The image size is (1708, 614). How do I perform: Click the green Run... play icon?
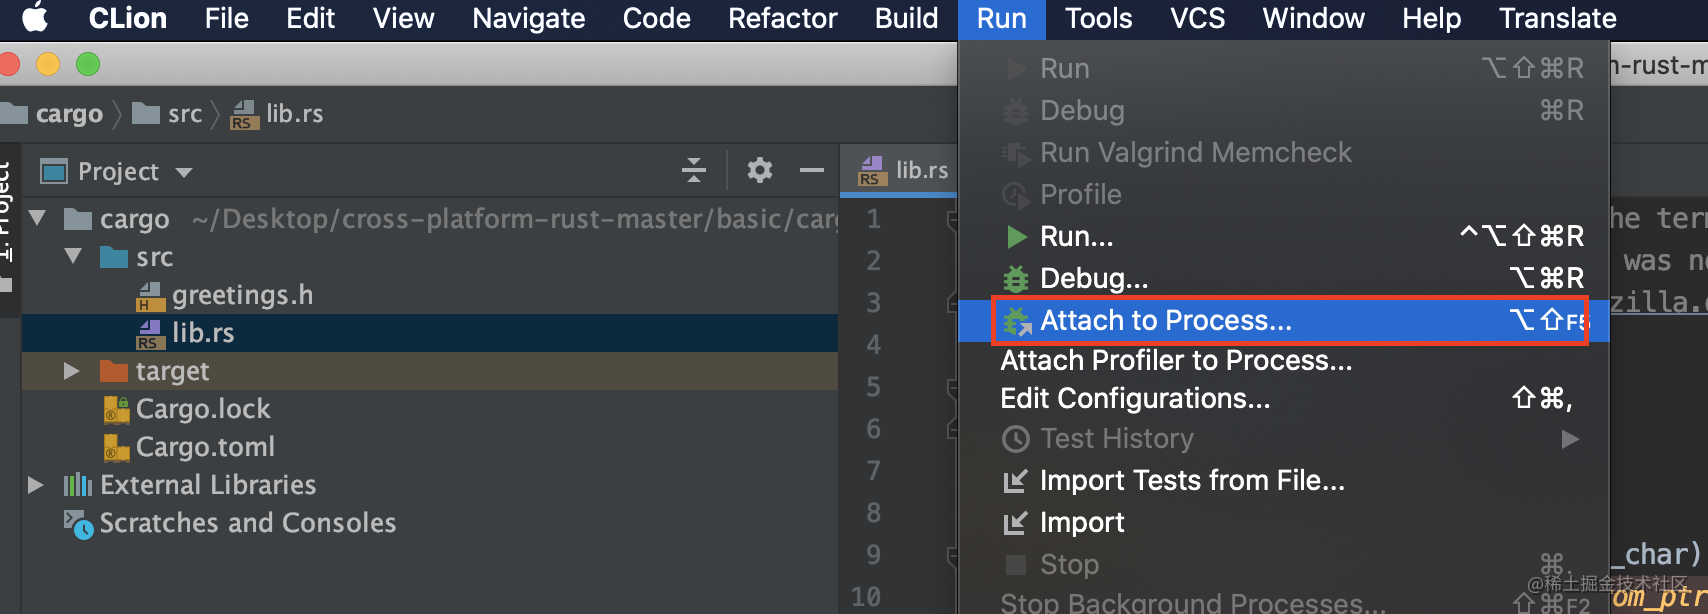click(x=1016, y=237)
